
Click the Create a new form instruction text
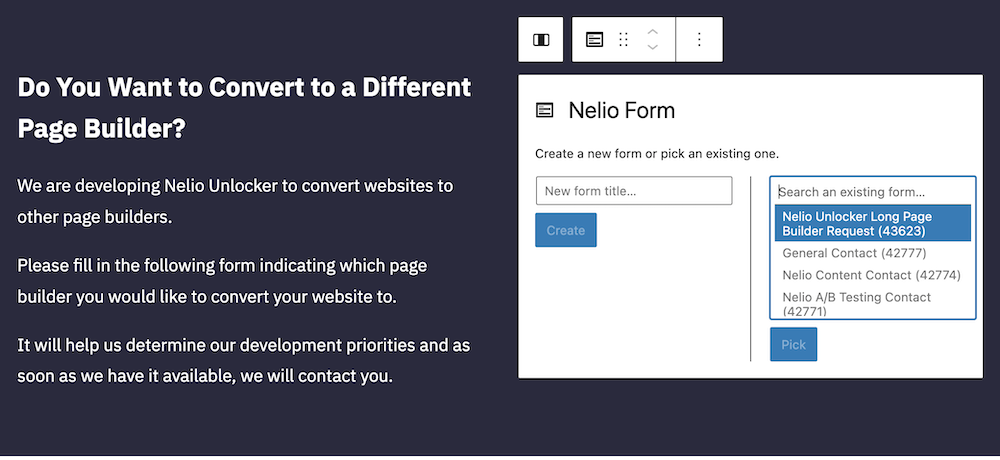coord(657,154)
